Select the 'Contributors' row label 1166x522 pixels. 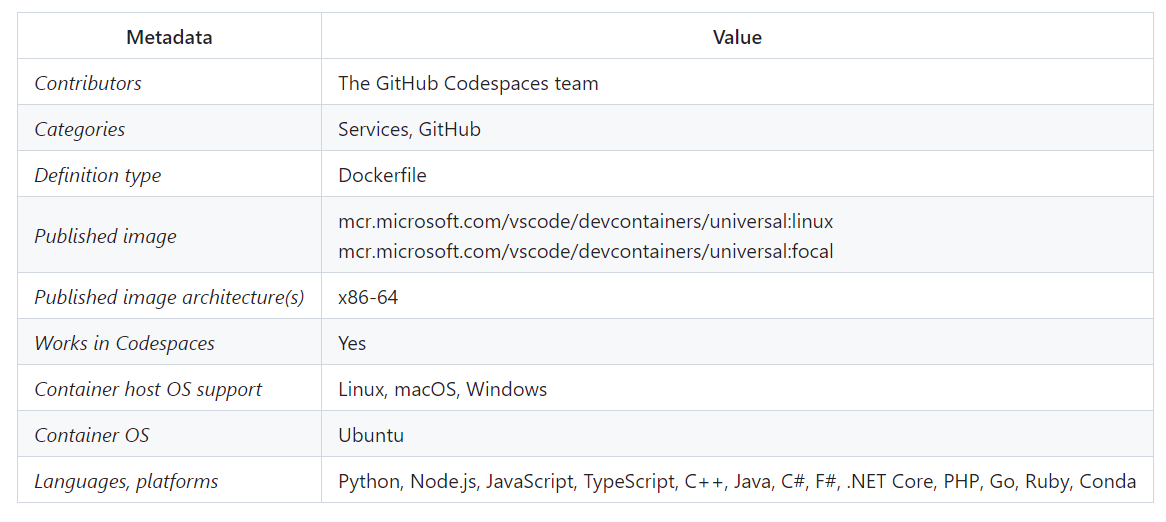click(x=88, y=83)
